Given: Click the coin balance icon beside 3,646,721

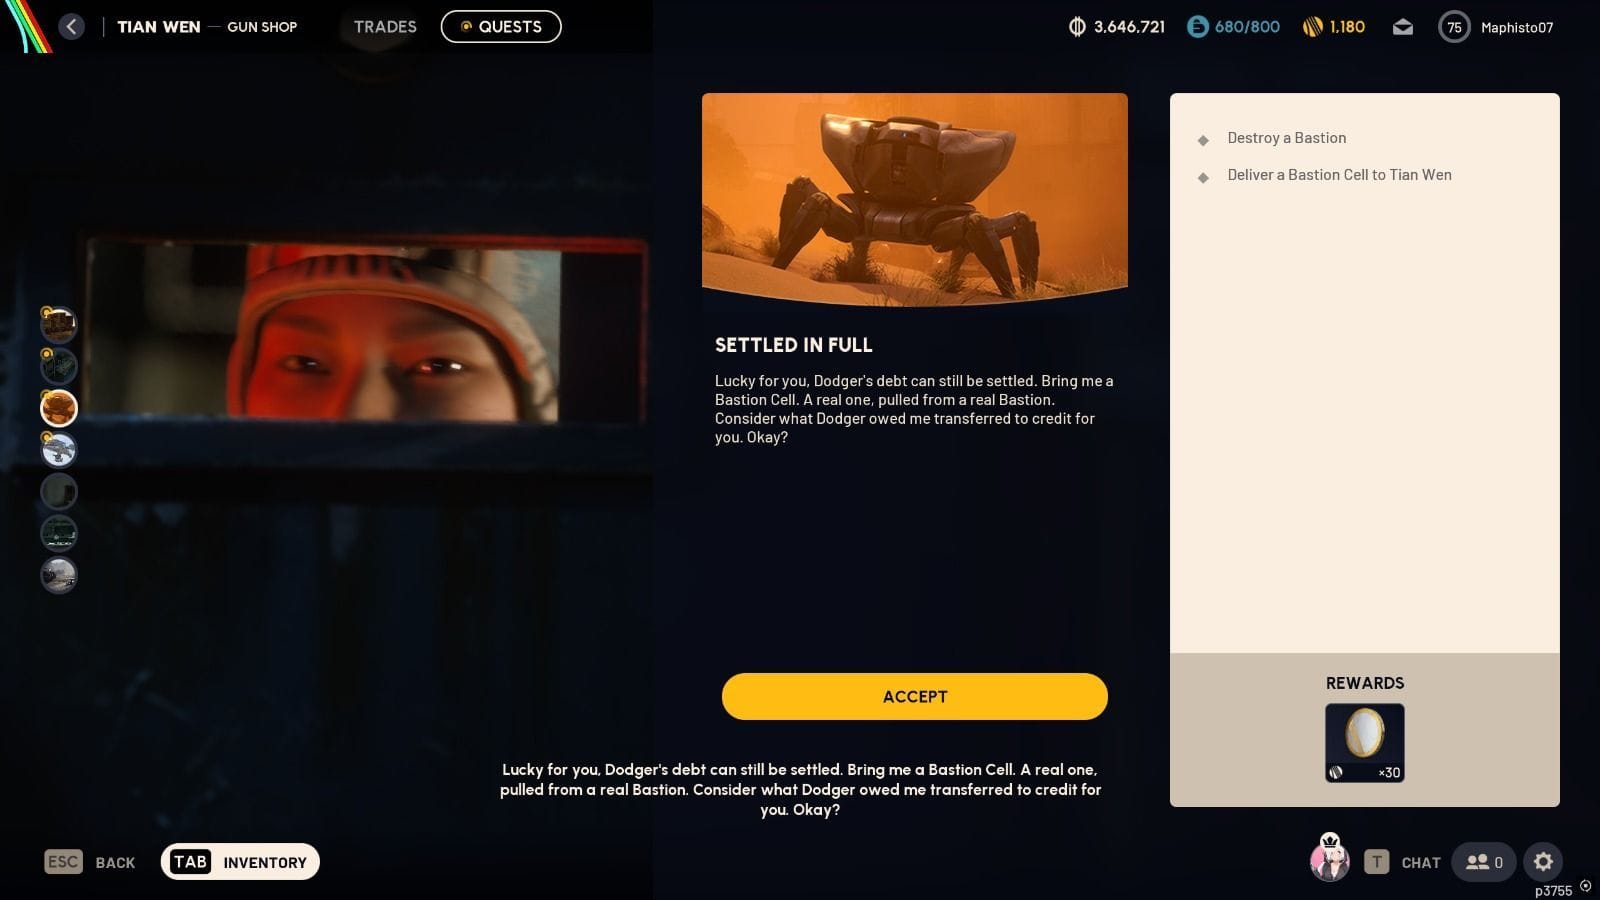Looking at the screenshot, I should point(1077,27).
